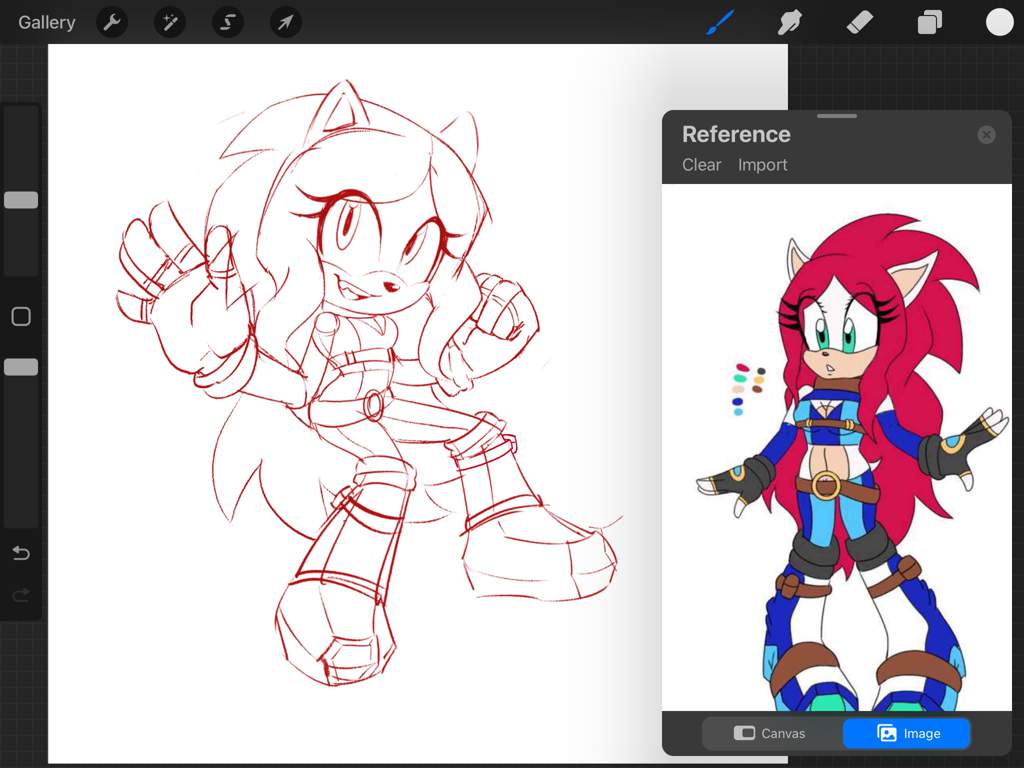Select the Smudge tool

790,22
